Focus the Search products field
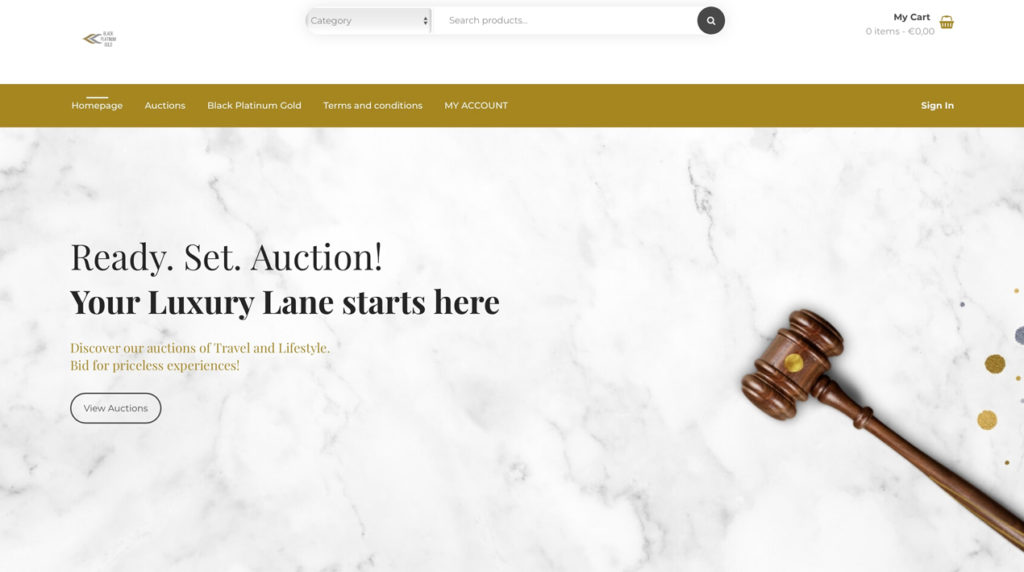 point(566,21)
